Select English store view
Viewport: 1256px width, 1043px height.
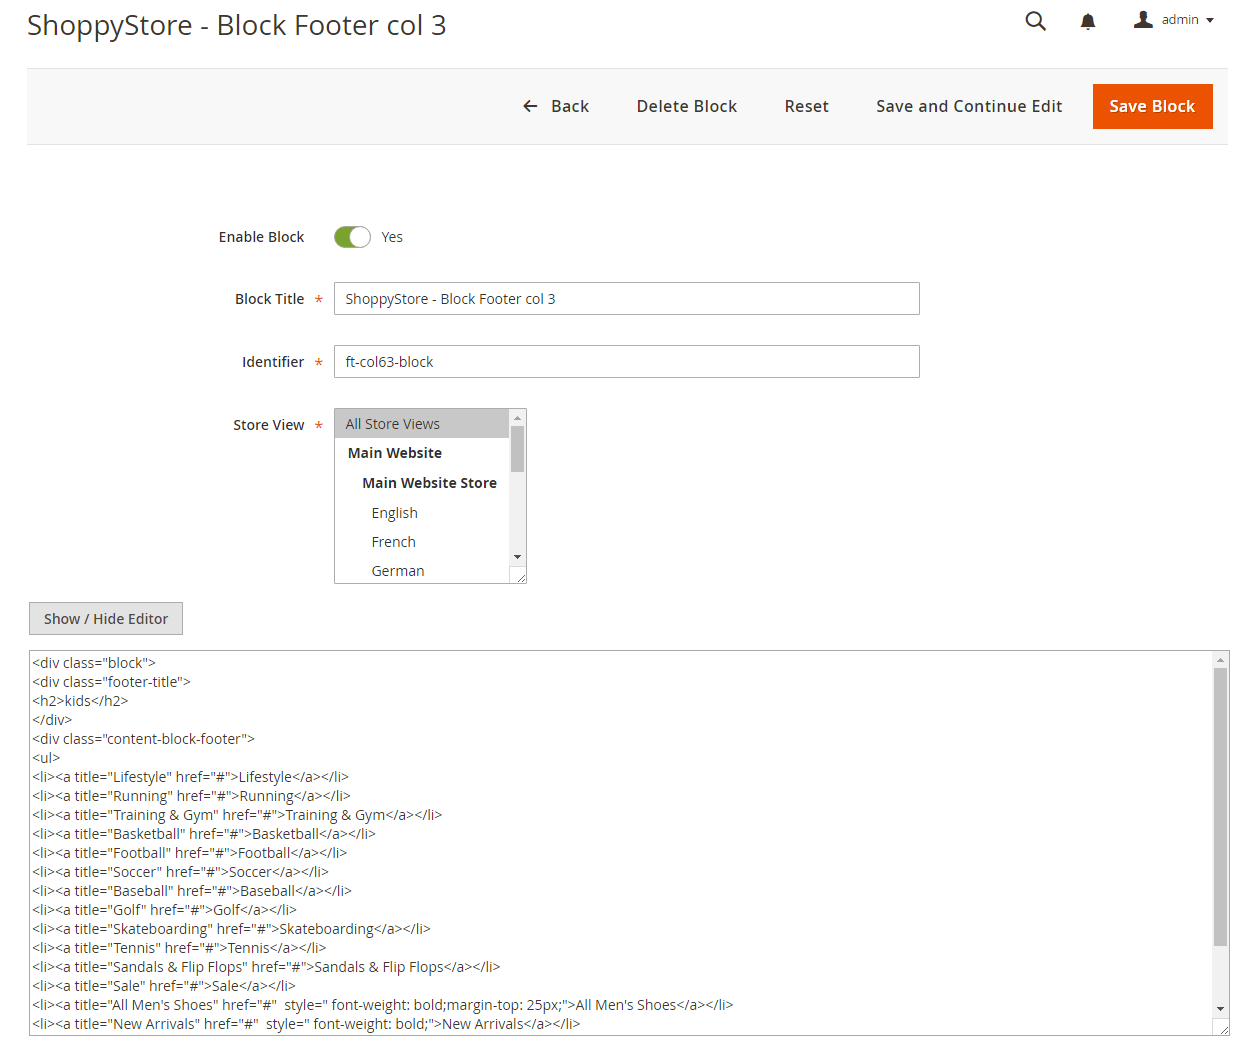pyautogui.click(x=422, y=513)
